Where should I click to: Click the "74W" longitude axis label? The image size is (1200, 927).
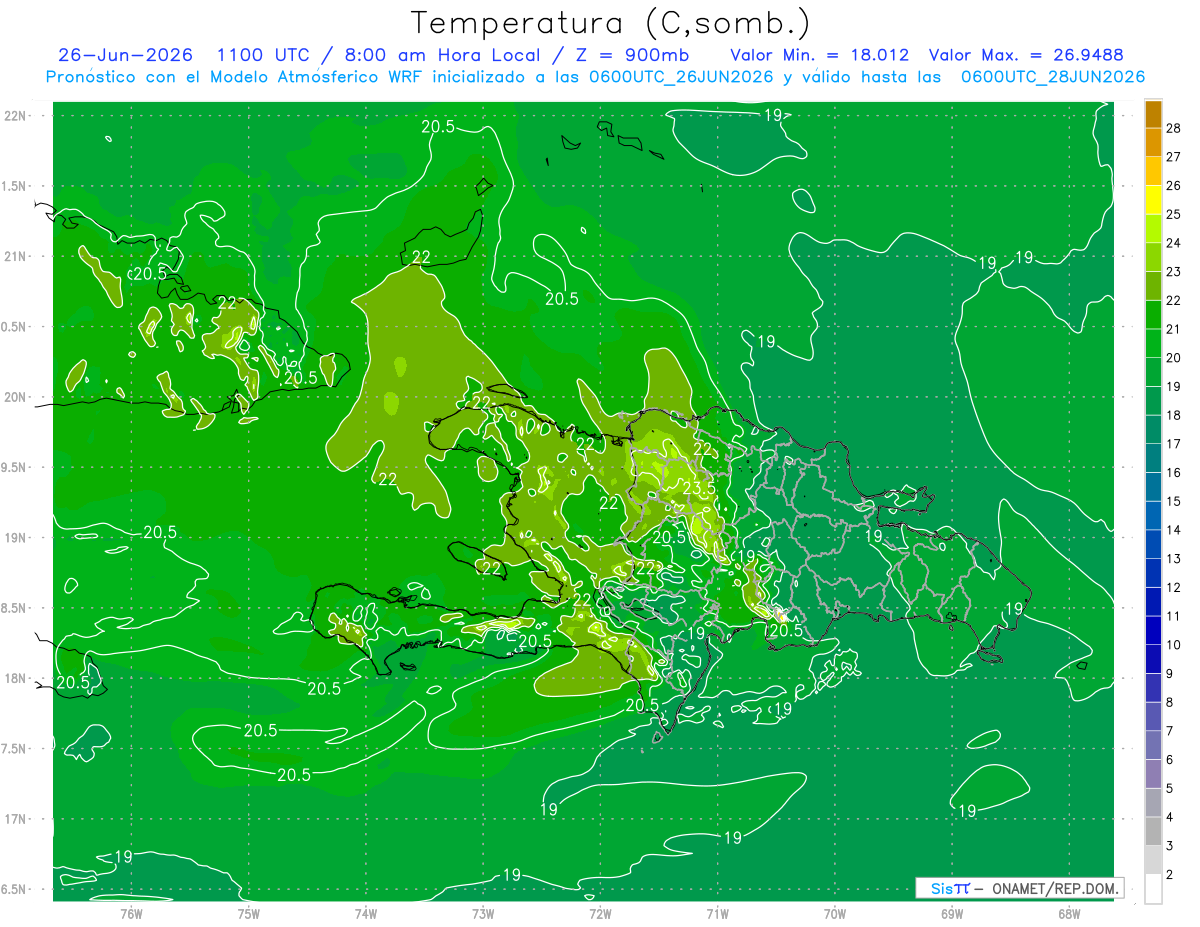tap(366, 912)
